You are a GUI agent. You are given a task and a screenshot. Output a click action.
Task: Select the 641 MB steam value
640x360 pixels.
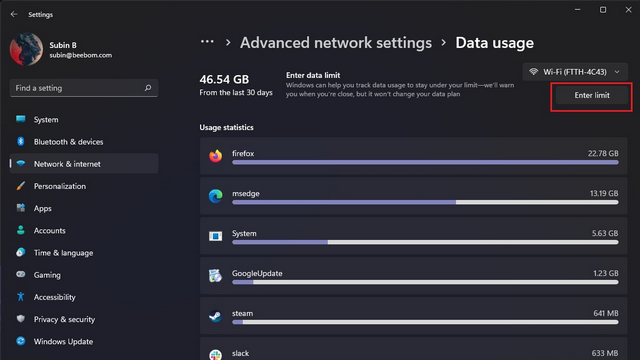pyautogui.click(x=606, y=313)
